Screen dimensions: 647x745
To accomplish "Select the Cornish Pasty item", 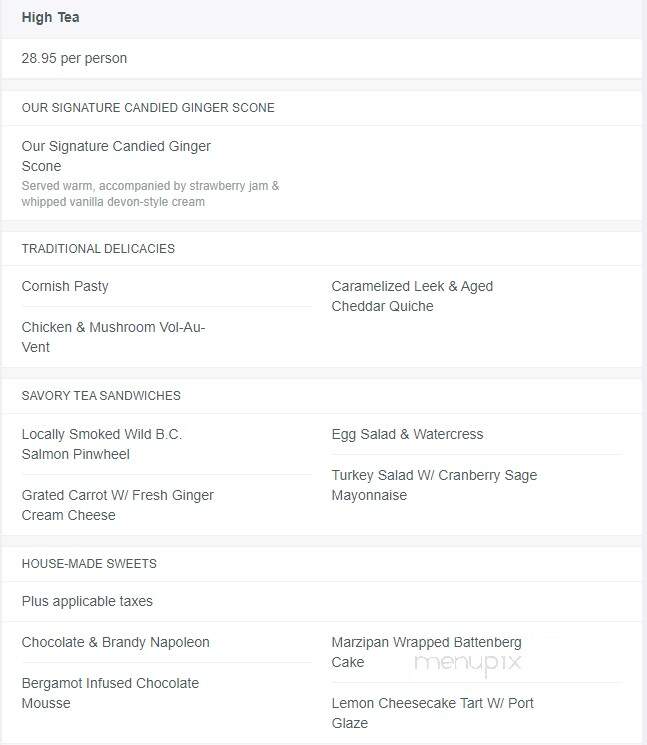I will (65, 287).
